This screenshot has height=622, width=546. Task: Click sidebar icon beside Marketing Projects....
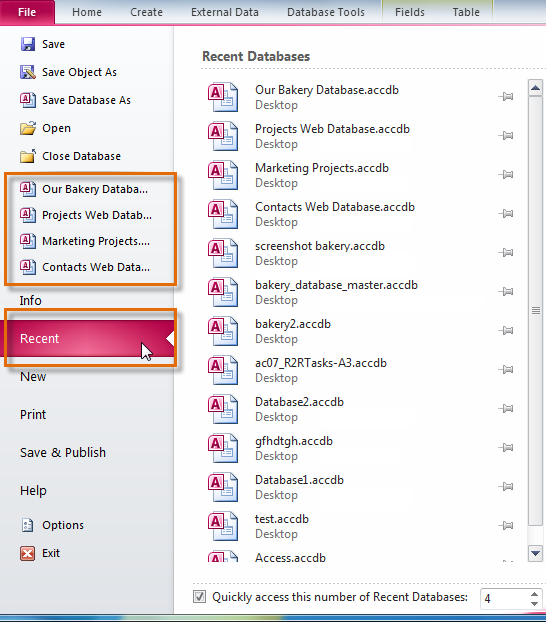28,241
